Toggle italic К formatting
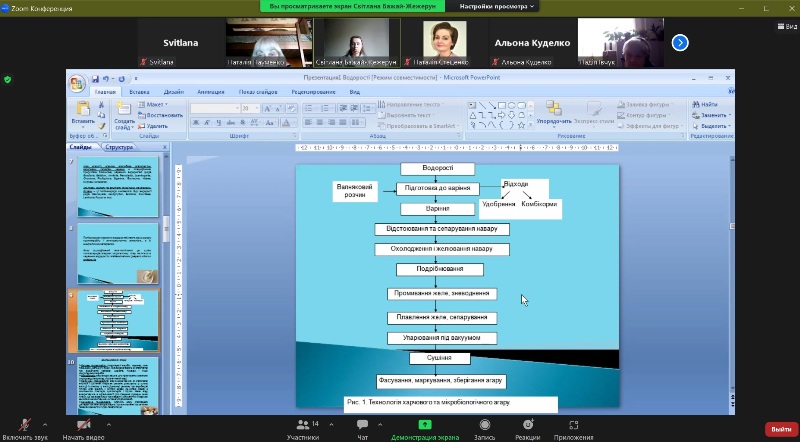800x442 pixels. point(207,122)
